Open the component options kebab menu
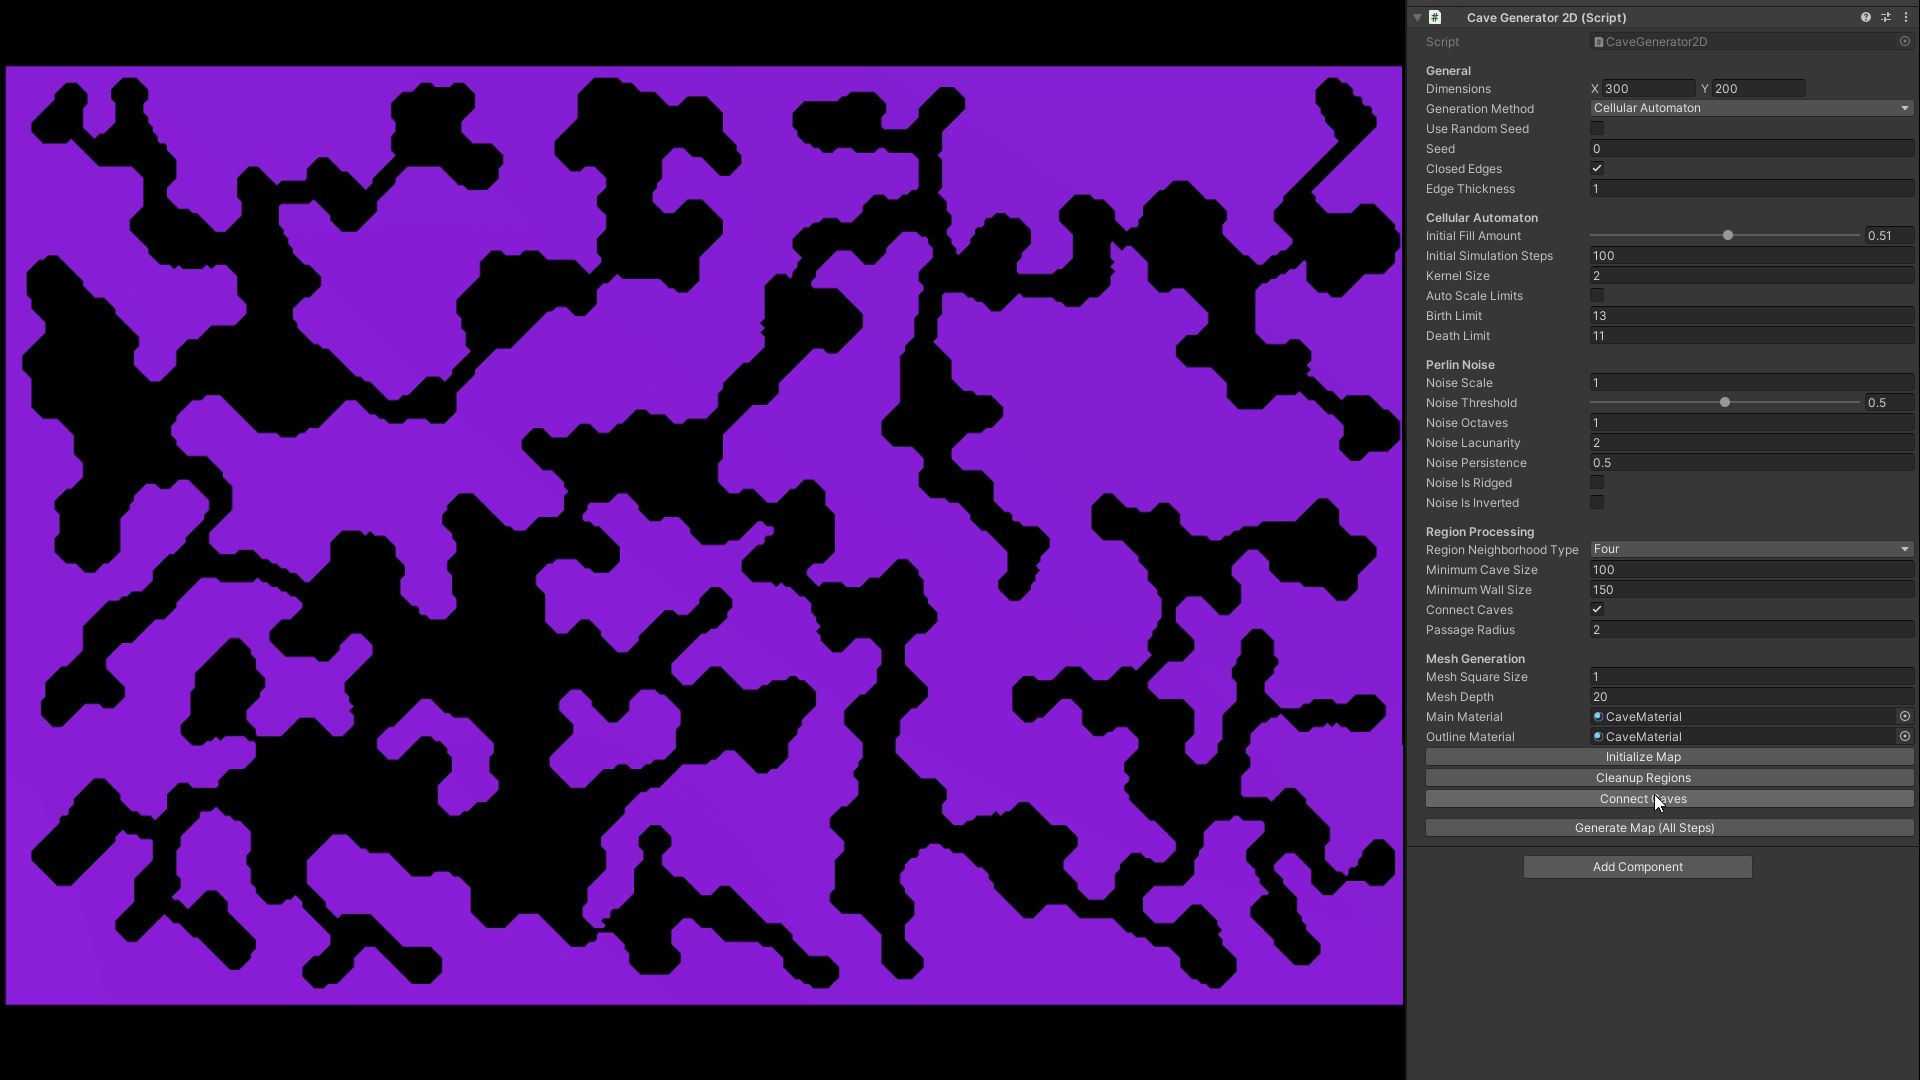Screen dimensions: 1920x1080 tap(1908, 17)
